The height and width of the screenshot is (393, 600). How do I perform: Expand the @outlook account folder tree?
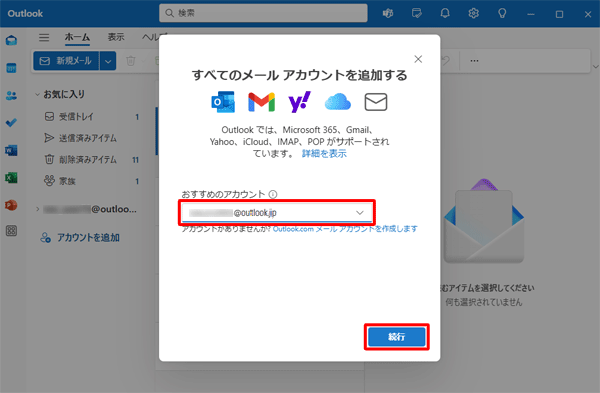(x=38, y=209)
